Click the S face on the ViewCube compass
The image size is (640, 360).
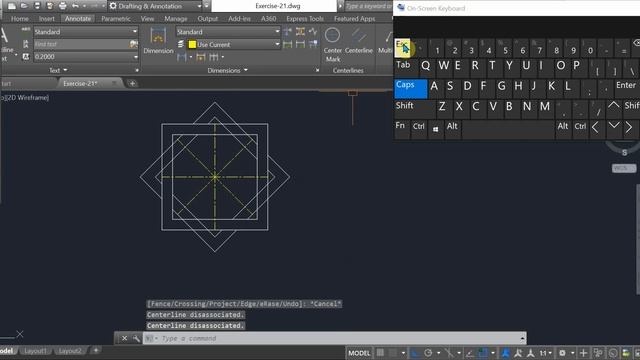tap(624, 153)
